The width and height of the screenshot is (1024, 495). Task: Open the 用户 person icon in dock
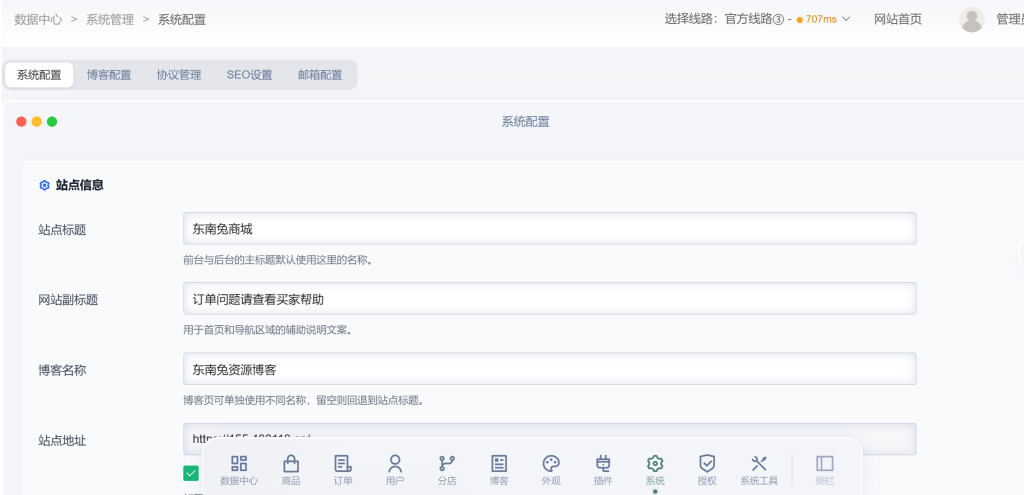click(394, 471)
